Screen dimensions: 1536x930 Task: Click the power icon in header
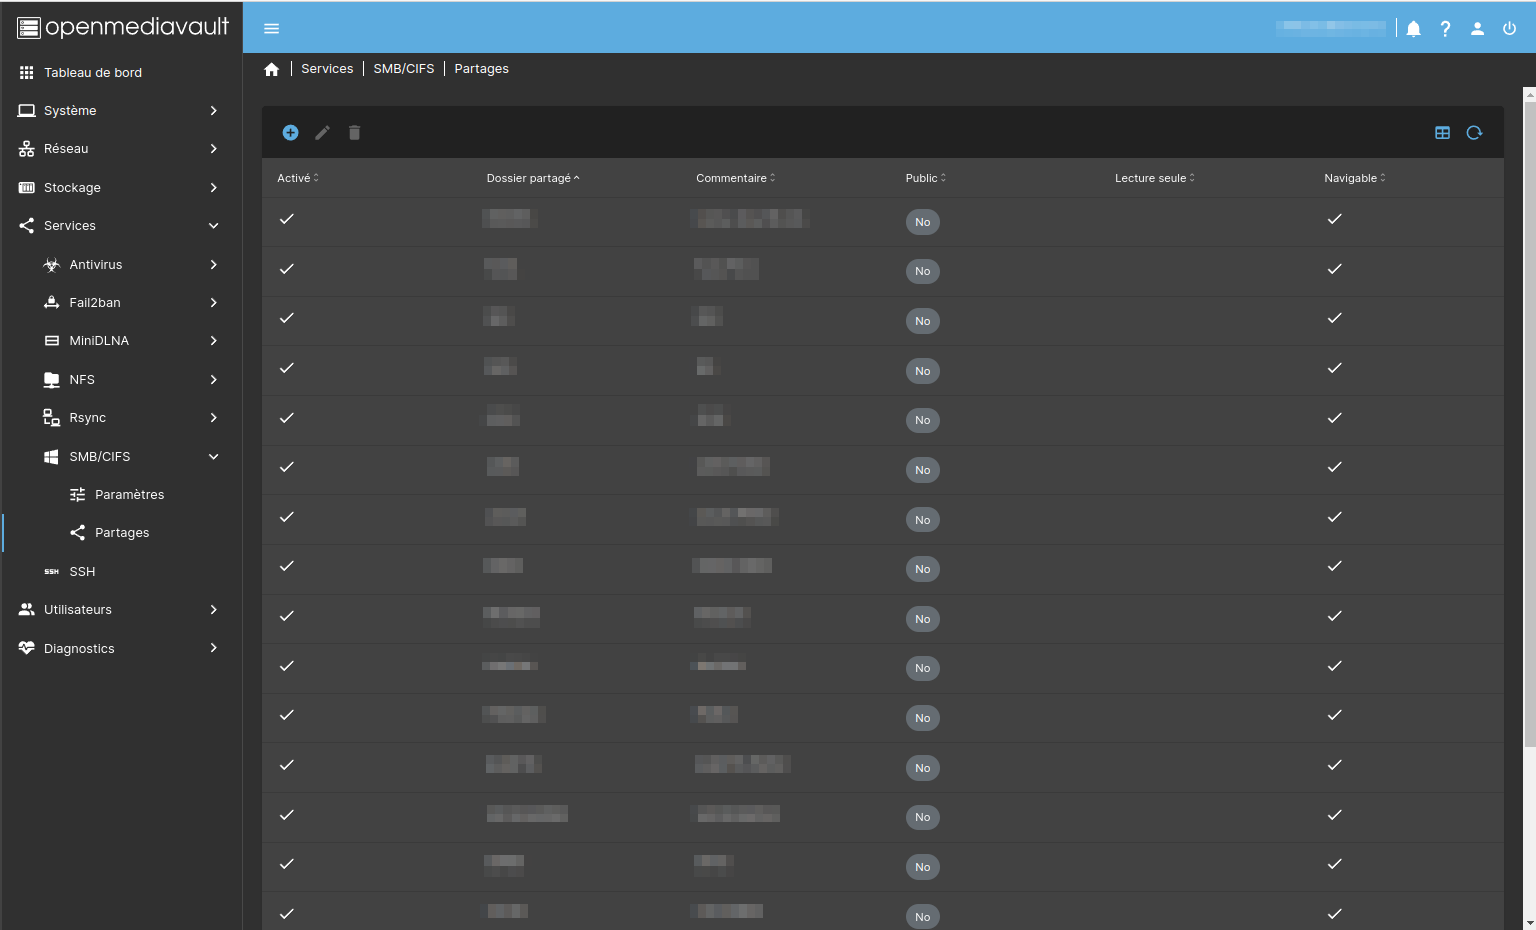(1509, 29)
